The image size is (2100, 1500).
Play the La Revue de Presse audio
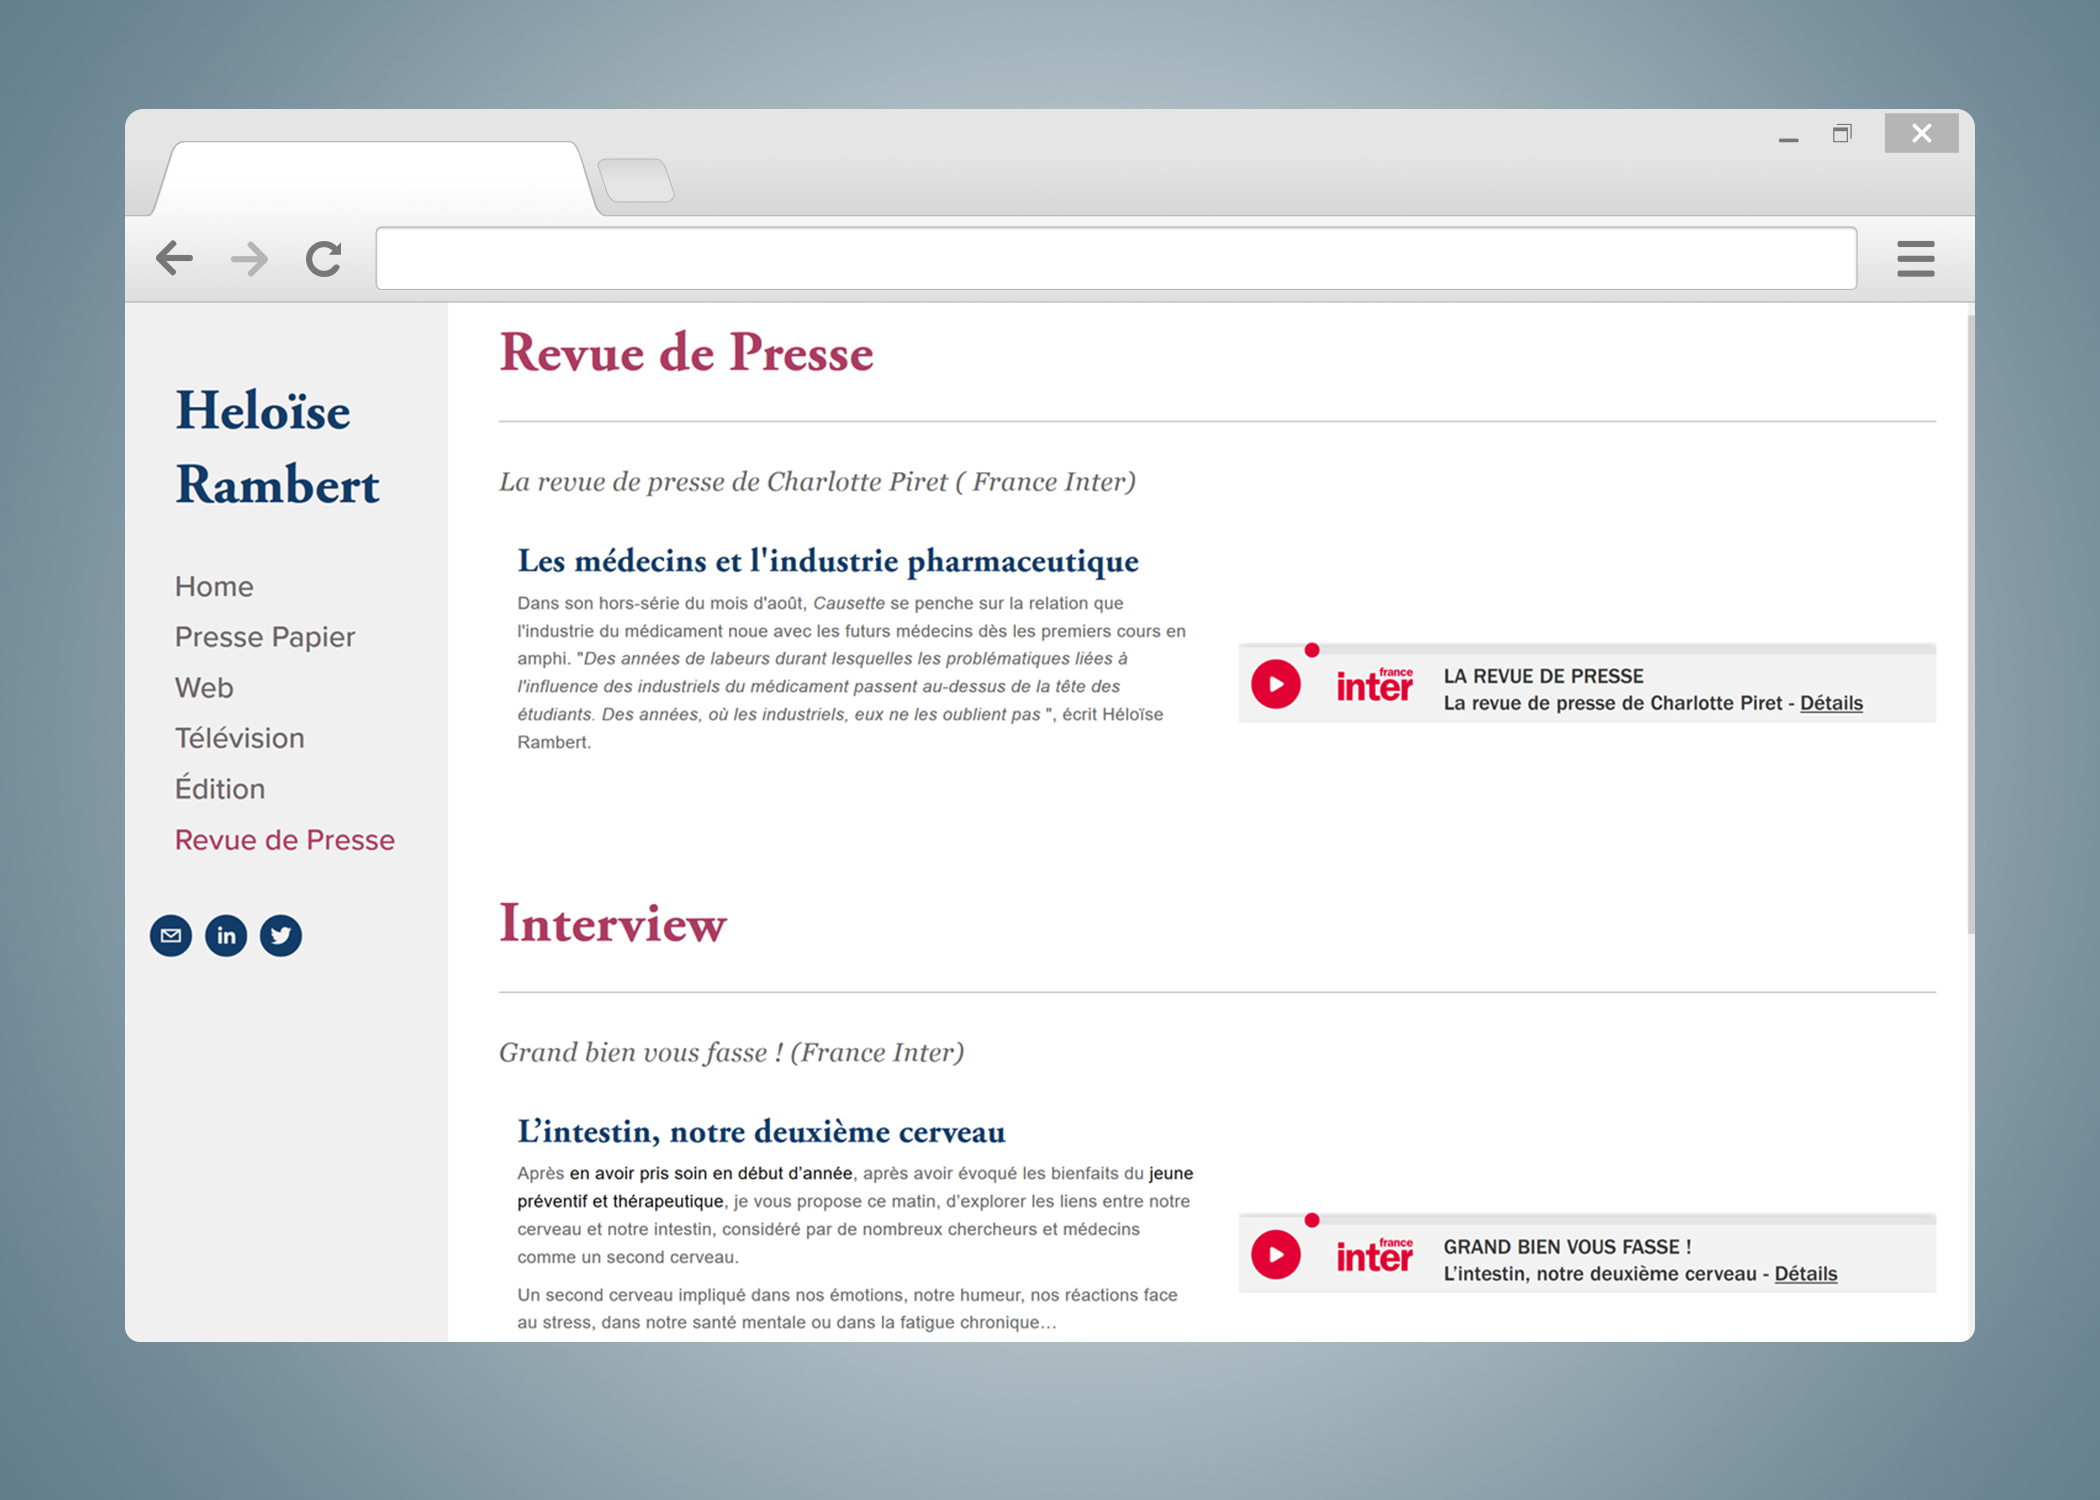click(x=1275, y=684)
